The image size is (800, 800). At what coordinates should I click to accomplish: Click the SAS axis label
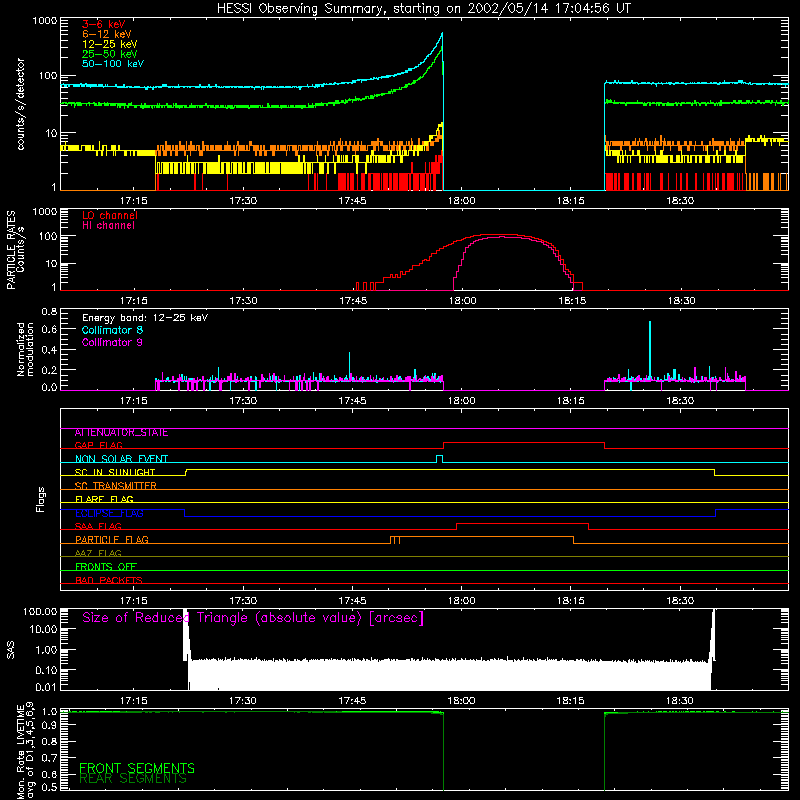click(x=11, y=650)
